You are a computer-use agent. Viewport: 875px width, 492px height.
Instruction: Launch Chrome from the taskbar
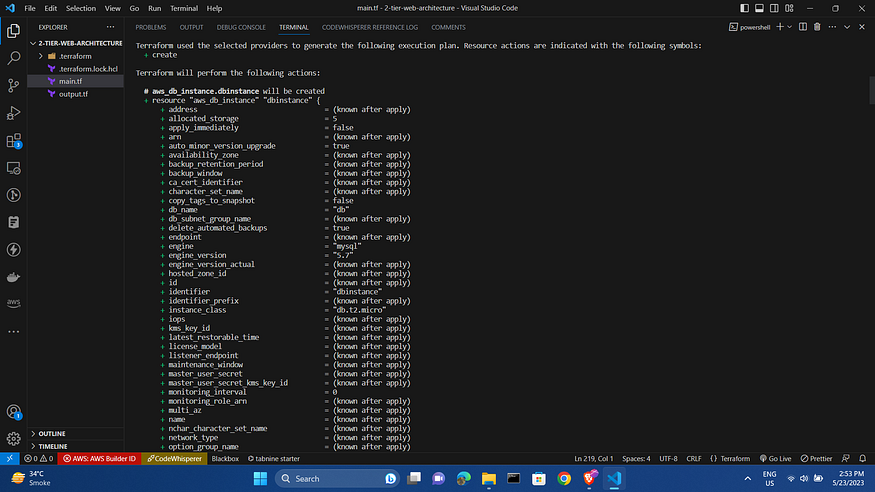click(x=564, y=479)
